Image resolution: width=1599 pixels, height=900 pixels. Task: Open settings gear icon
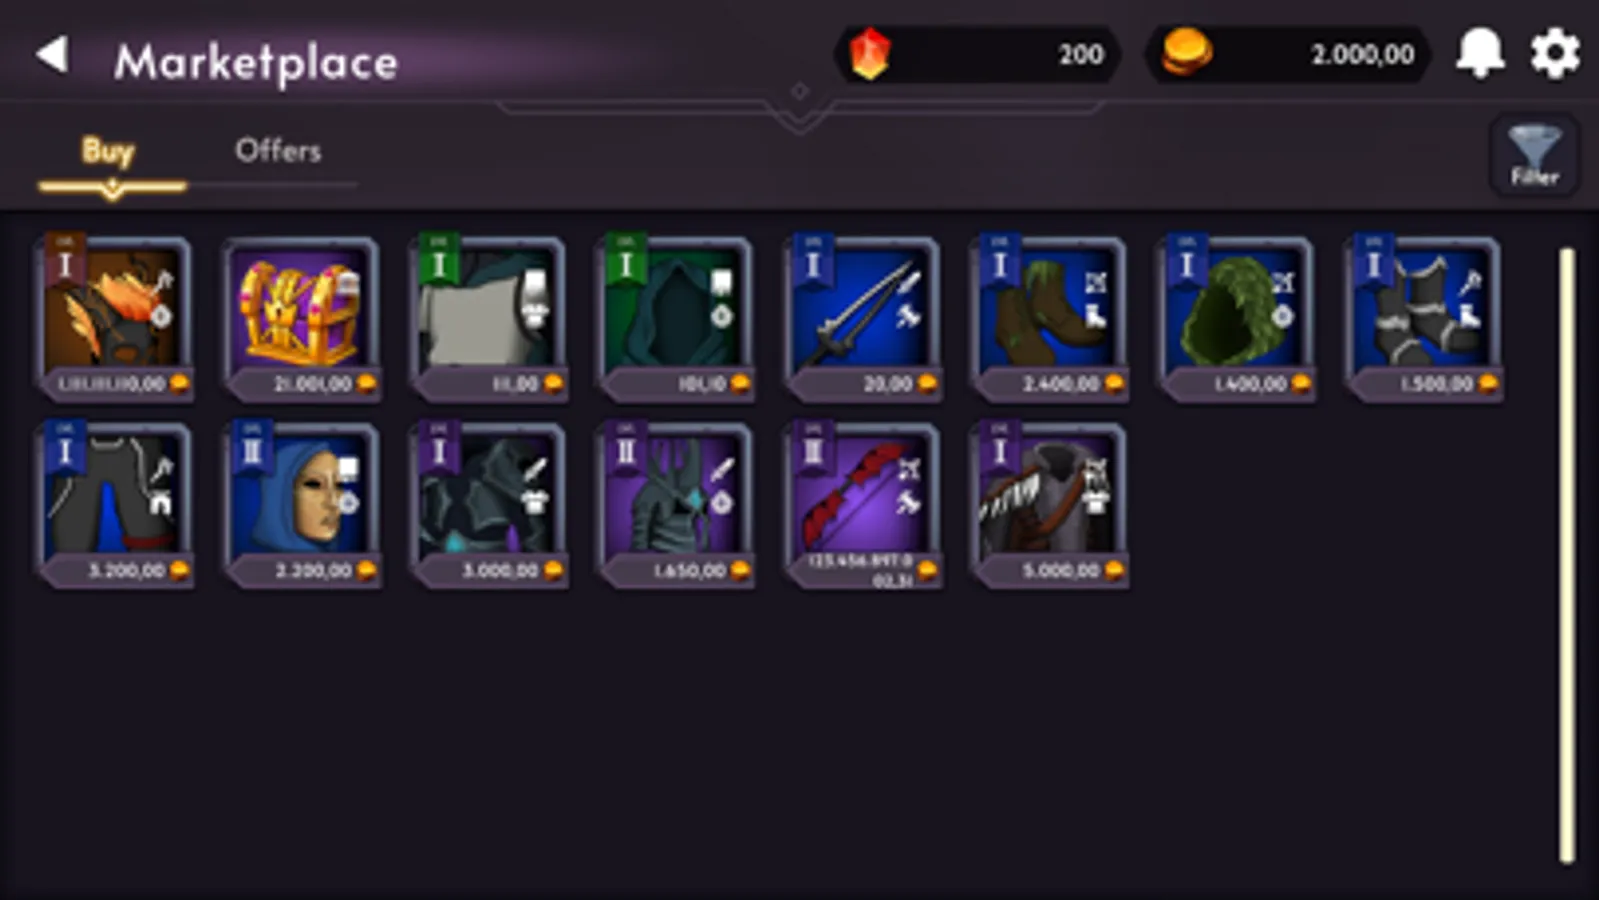1555,53
